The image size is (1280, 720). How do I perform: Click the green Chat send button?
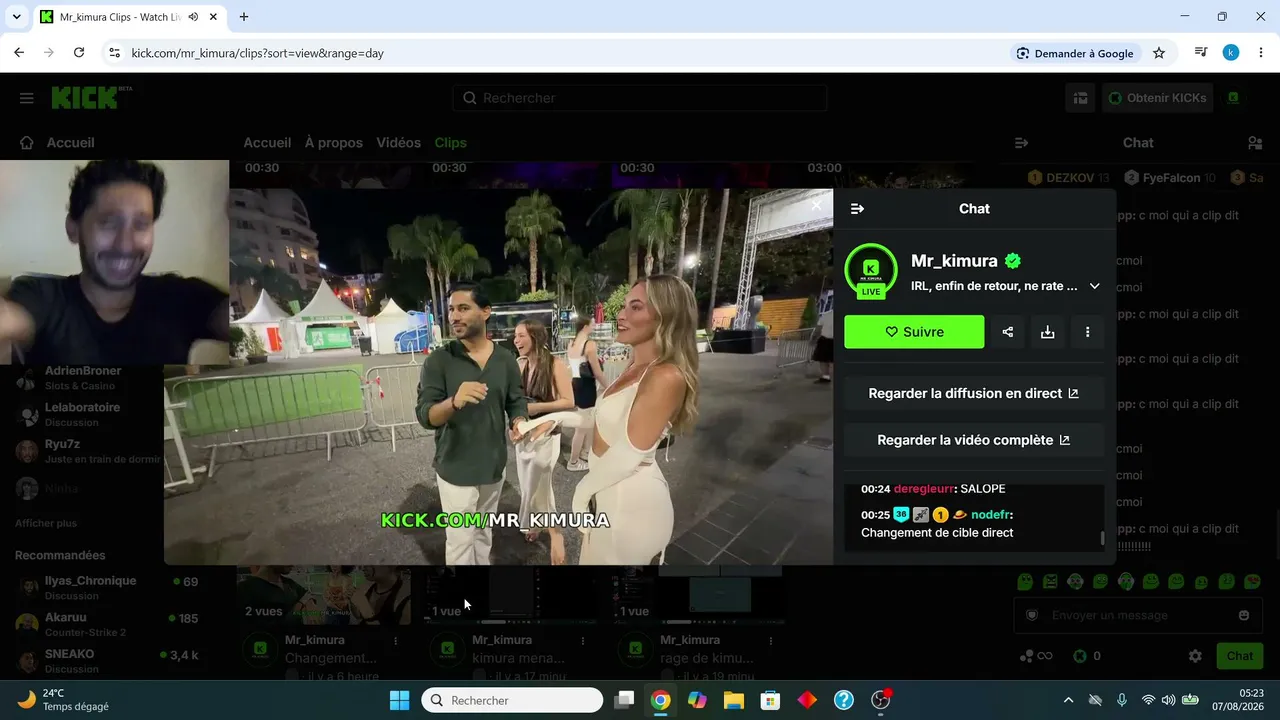point(1240,656)
